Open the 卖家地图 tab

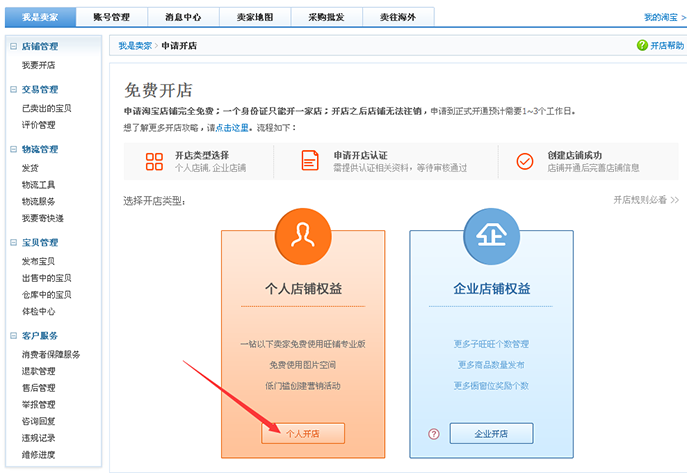[x=255, y=17]
